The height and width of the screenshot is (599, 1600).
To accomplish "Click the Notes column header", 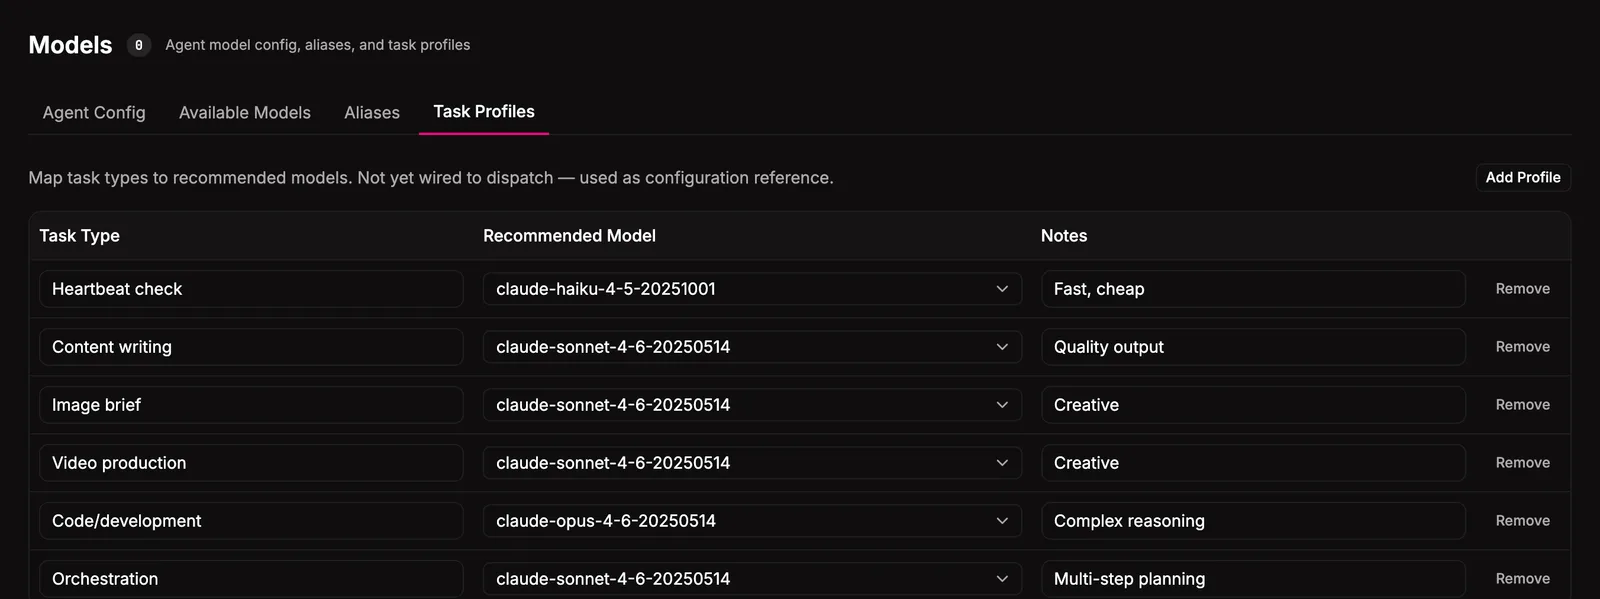I will click(1064, 236).
